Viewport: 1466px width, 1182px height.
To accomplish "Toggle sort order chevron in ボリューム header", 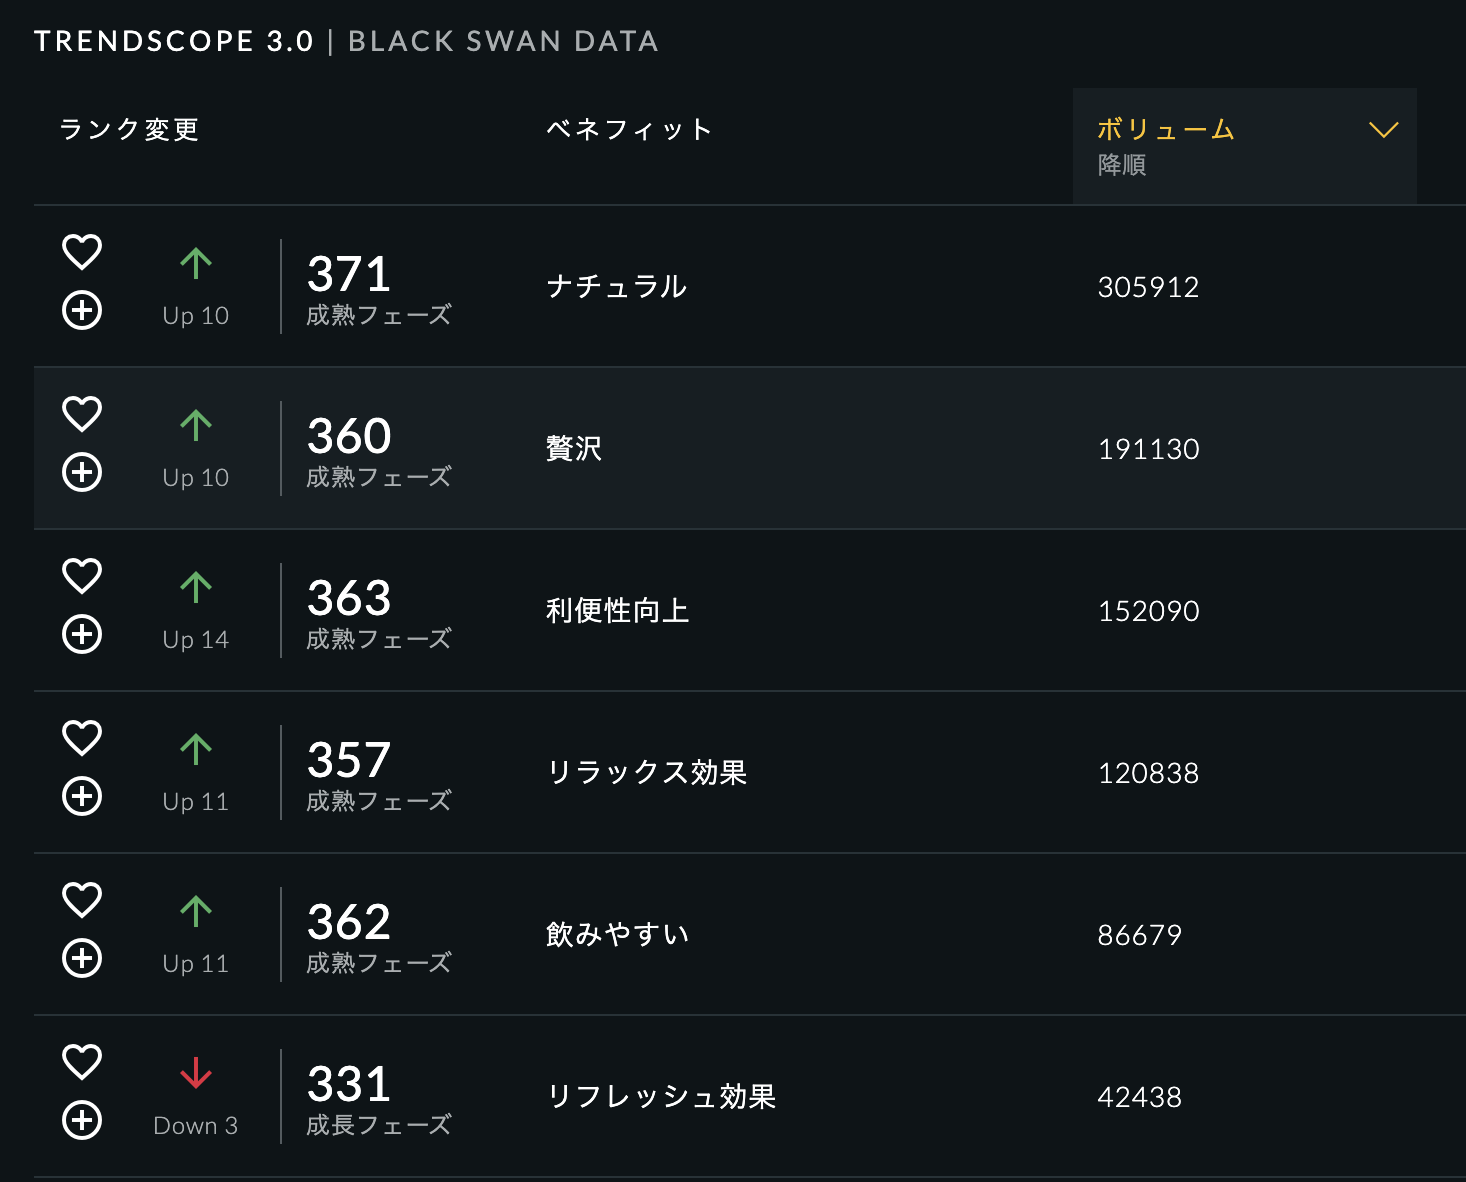I will click(1383, 130).
